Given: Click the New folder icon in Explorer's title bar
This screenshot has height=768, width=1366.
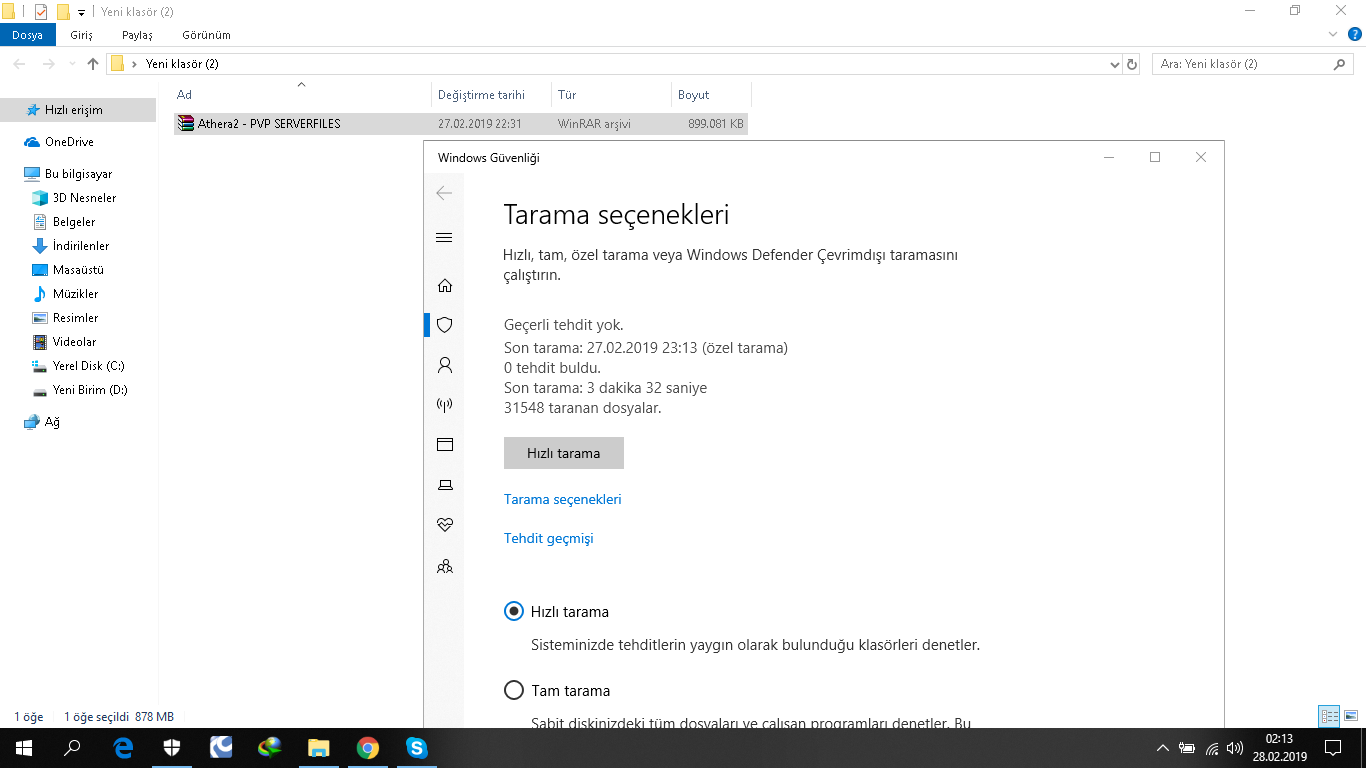Looking at the screenshot, I should tap(63, 12).
